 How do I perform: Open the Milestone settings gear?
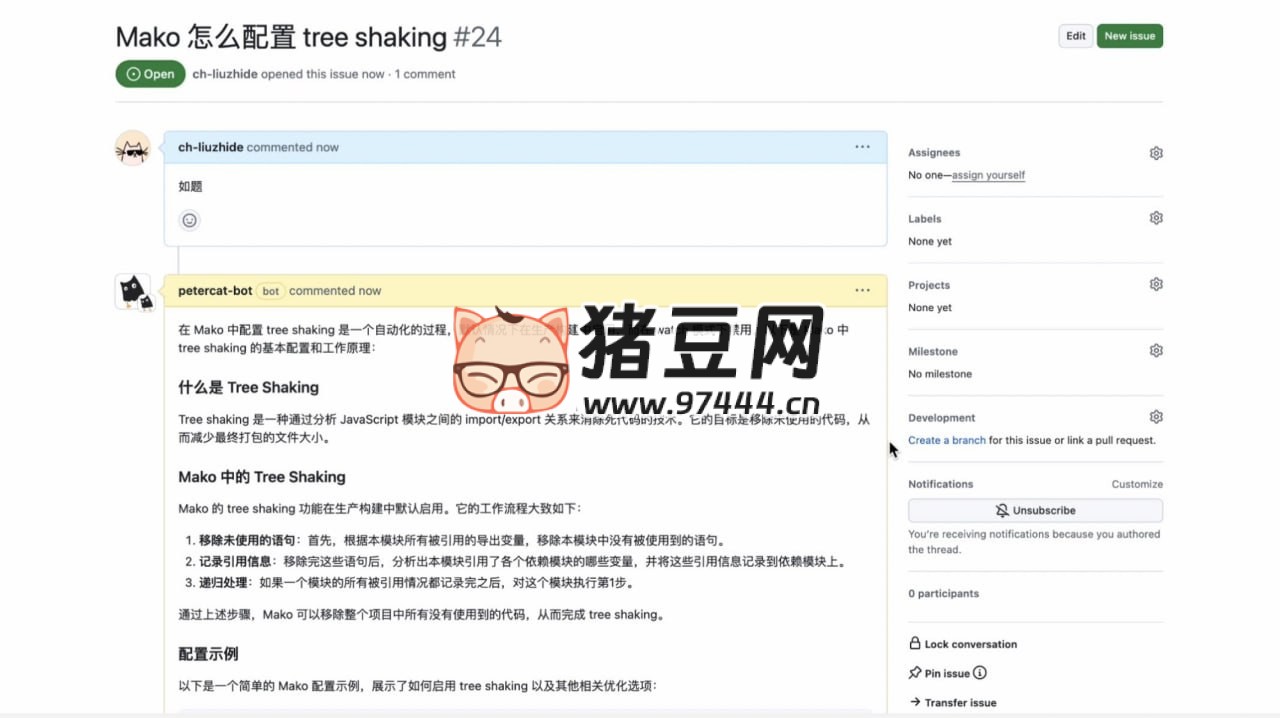coord(1155,350)
